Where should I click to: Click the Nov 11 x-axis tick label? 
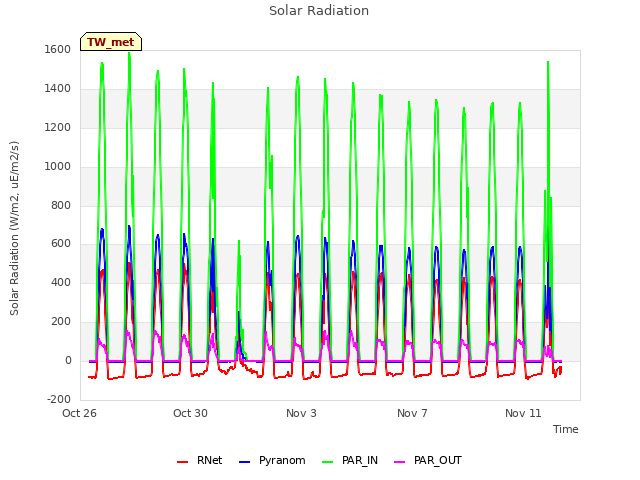click(x=523, y=413)
